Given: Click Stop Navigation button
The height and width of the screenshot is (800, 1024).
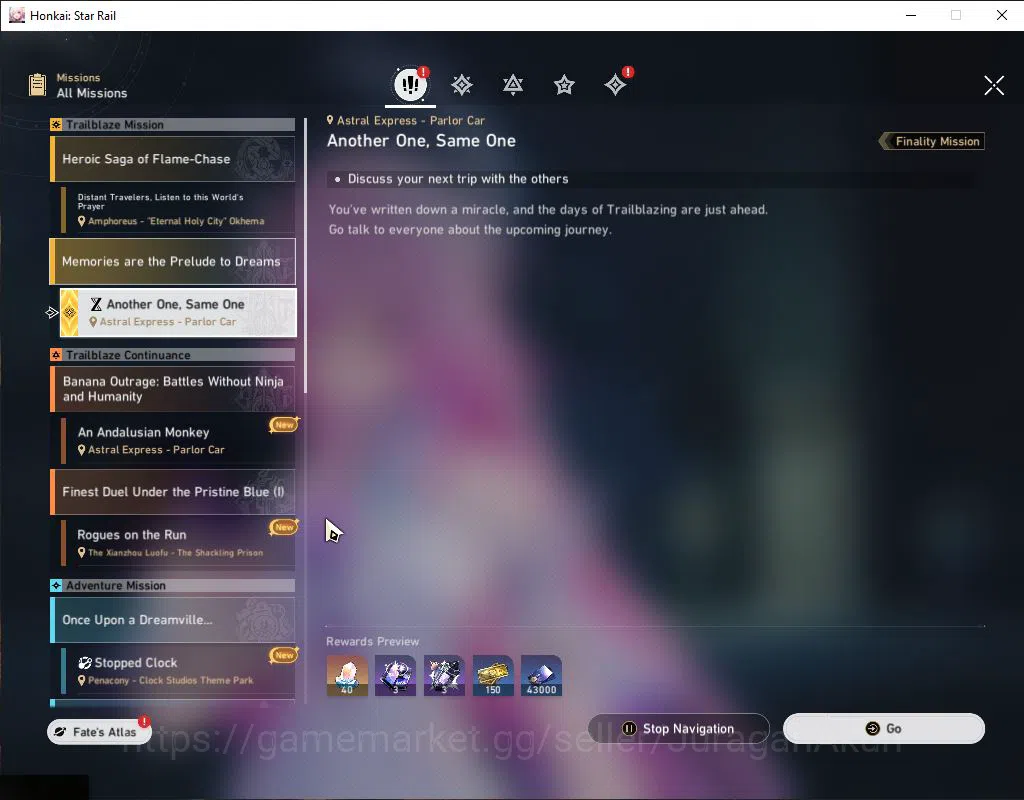Looking at the screenshot, I should pyautogui.click(x=679, y=728).
